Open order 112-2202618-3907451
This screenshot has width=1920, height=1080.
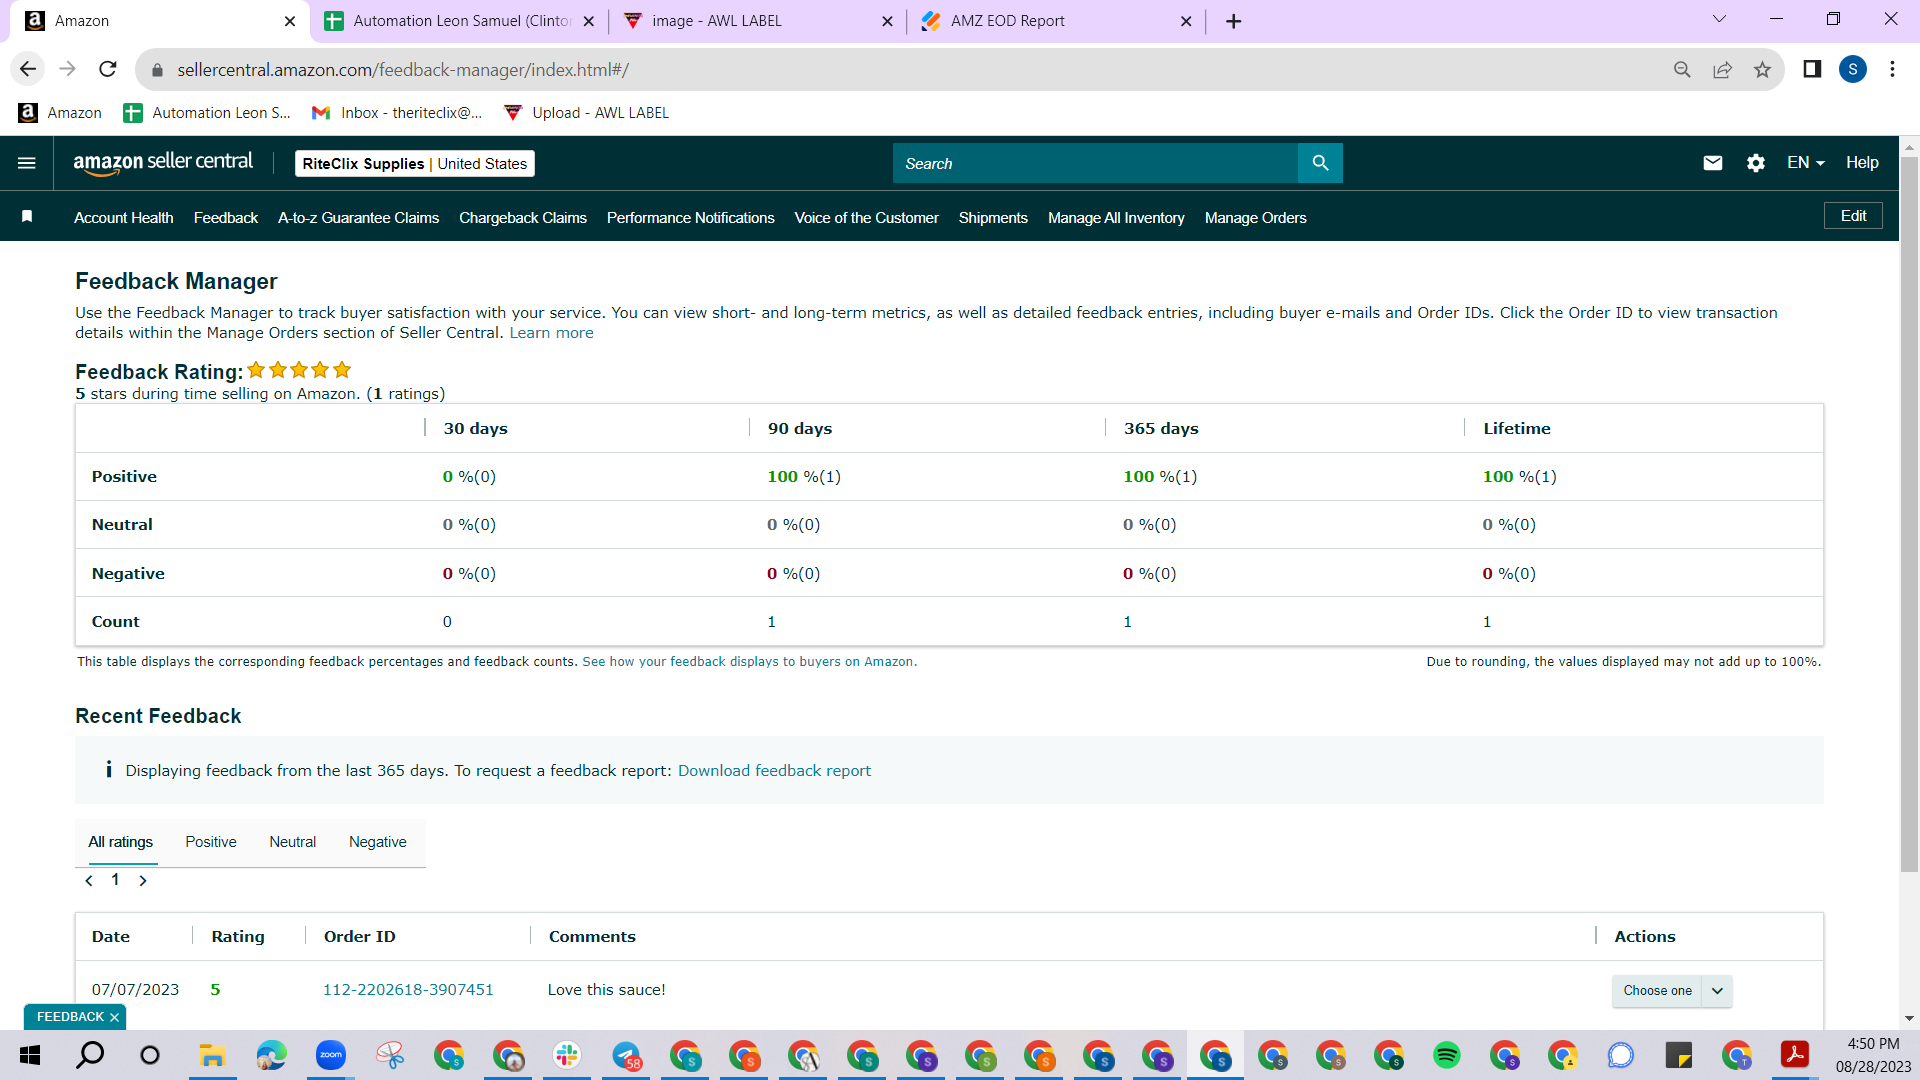tap(408, 990)
